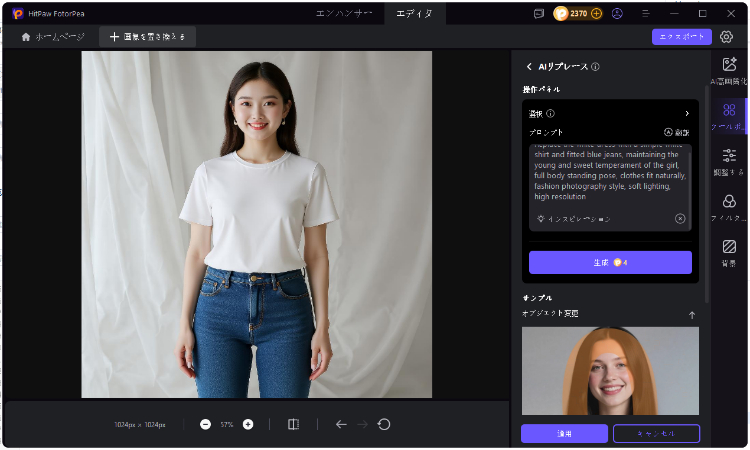Open the feedback message icon in title bar
The width and height of the screenshot is (750, 450).
click(539, 13)
